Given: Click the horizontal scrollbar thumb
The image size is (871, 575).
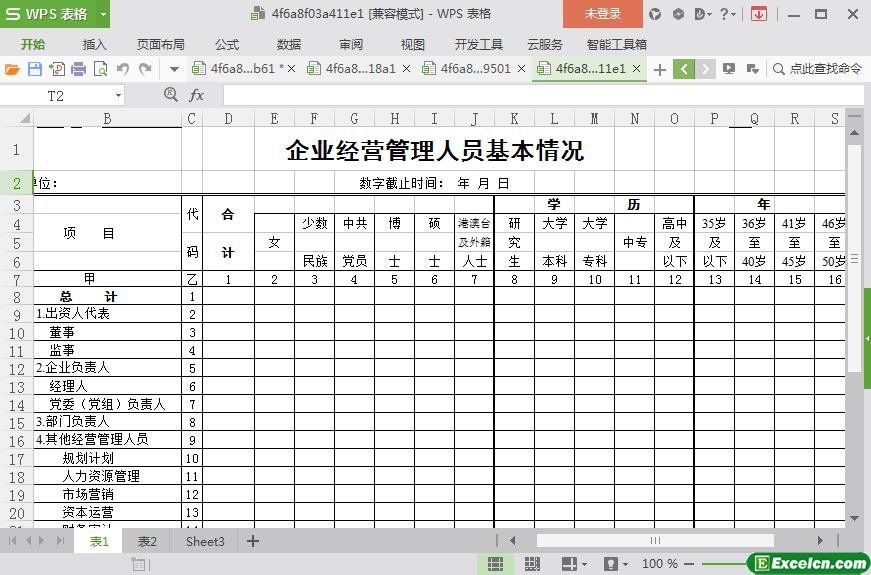Looking at the screenshot, I should tap(655, 541).
